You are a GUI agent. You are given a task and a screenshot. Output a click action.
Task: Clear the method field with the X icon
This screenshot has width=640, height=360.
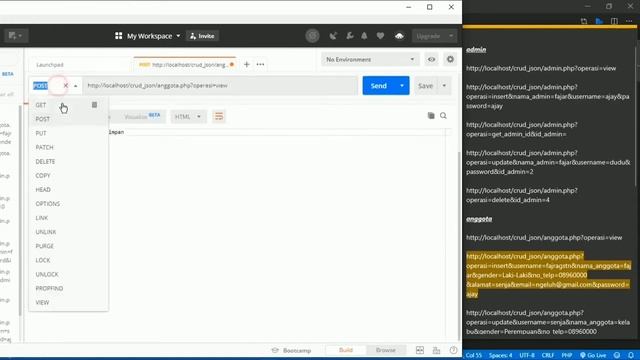tap(66, 86)
